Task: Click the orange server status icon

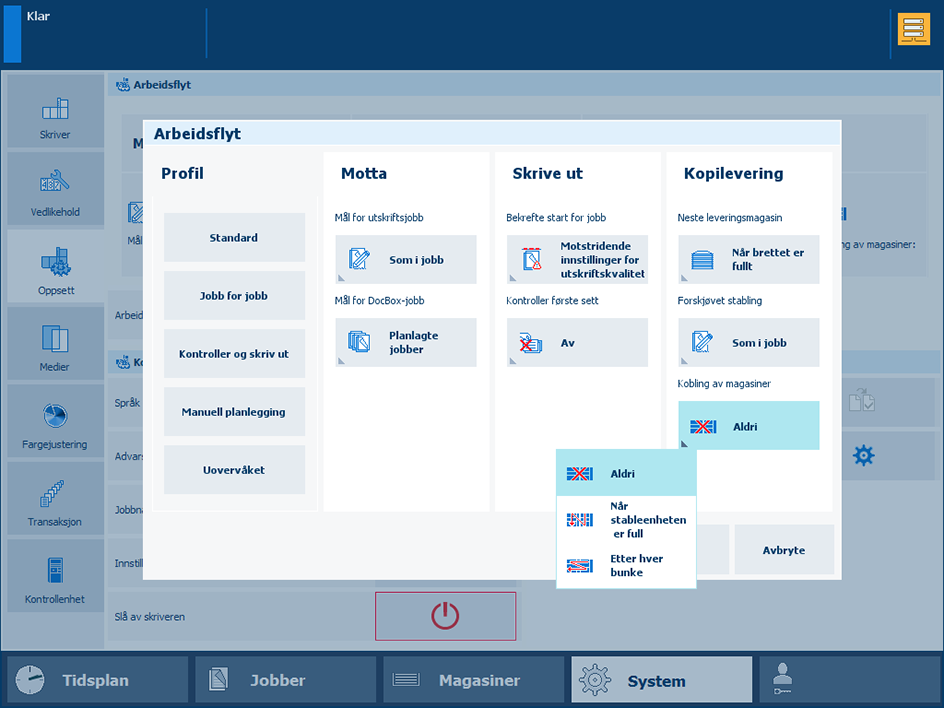Action: pyautogui.click(x=913, y=29)
